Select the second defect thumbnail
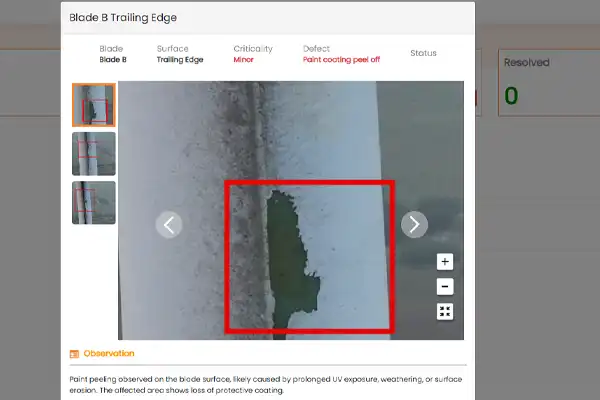Viewport: 600px width, 400px height. (94, 154)
